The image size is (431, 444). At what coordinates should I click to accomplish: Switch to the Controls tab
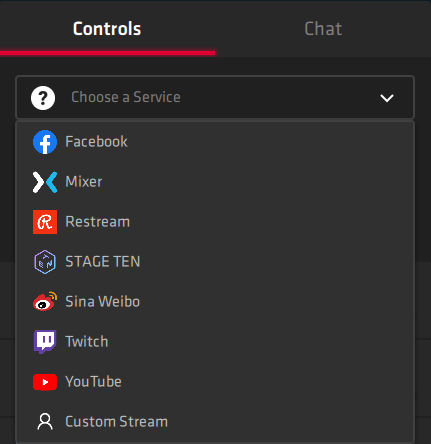(107, 29)
